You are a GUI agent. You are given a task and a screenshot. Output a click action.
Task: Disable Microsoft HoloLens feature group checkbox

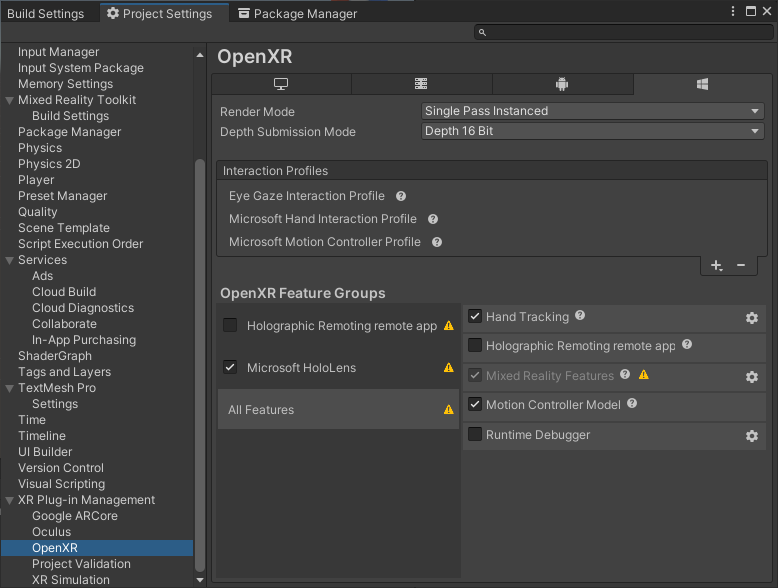pyautogui.click(x=230, y=367)
